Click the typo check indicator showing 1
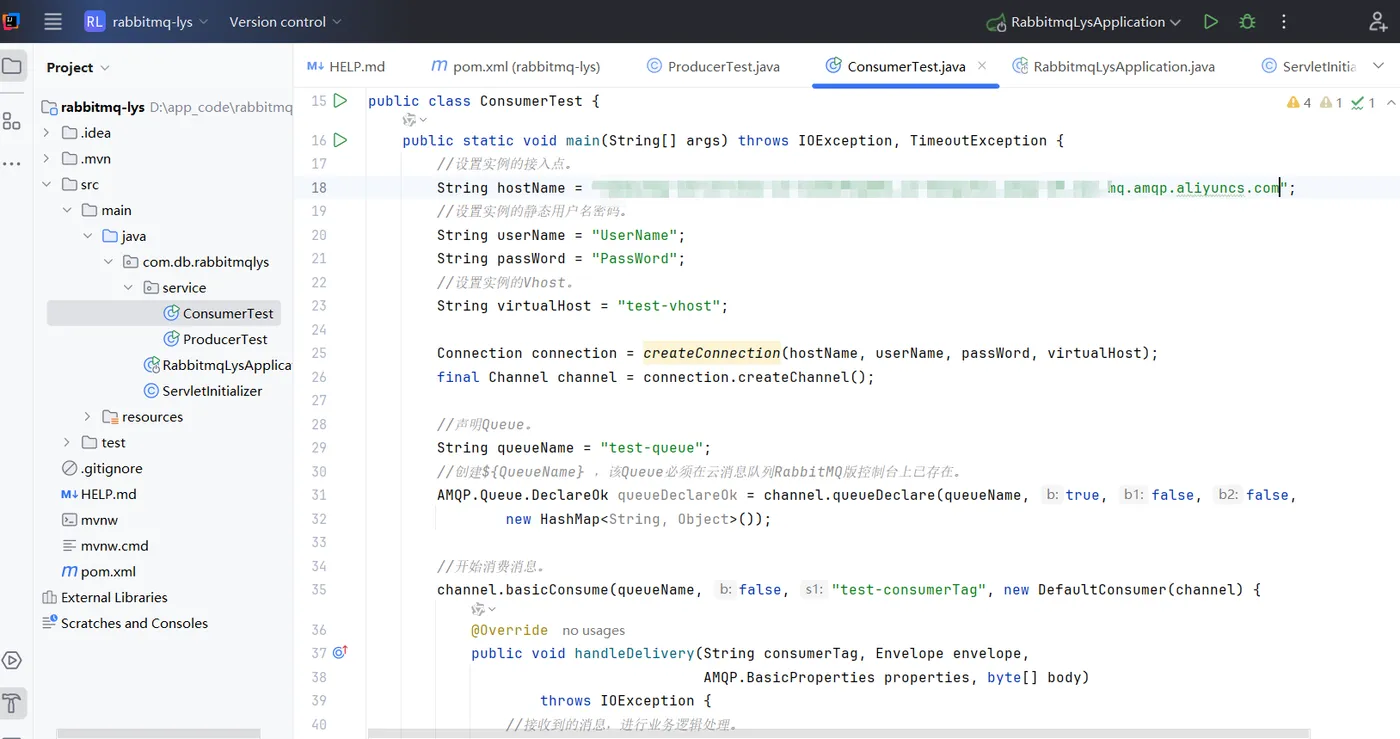Image resolution: width=1400 pixels, height=739 pixels. point(1362,102)
